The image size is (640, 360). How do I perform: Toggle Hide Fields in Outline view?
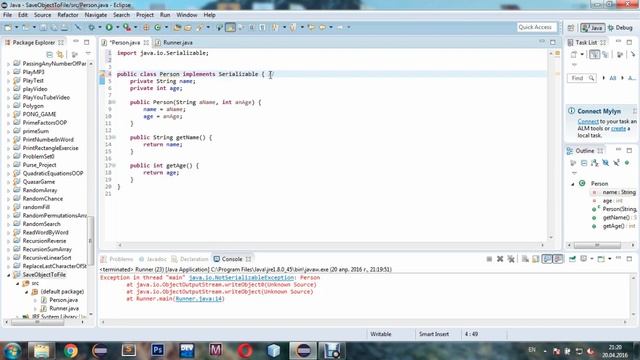click(606, 163)
